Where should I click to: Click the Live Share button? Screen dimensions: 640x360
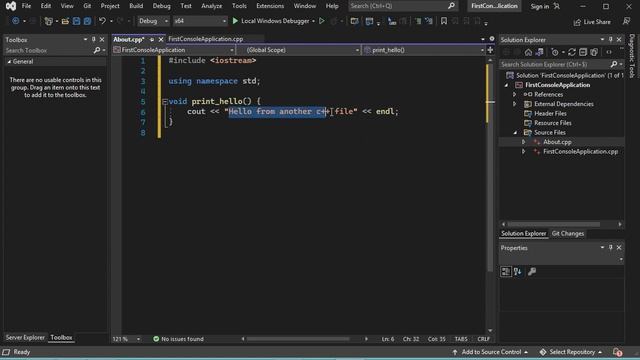point(592,22)
